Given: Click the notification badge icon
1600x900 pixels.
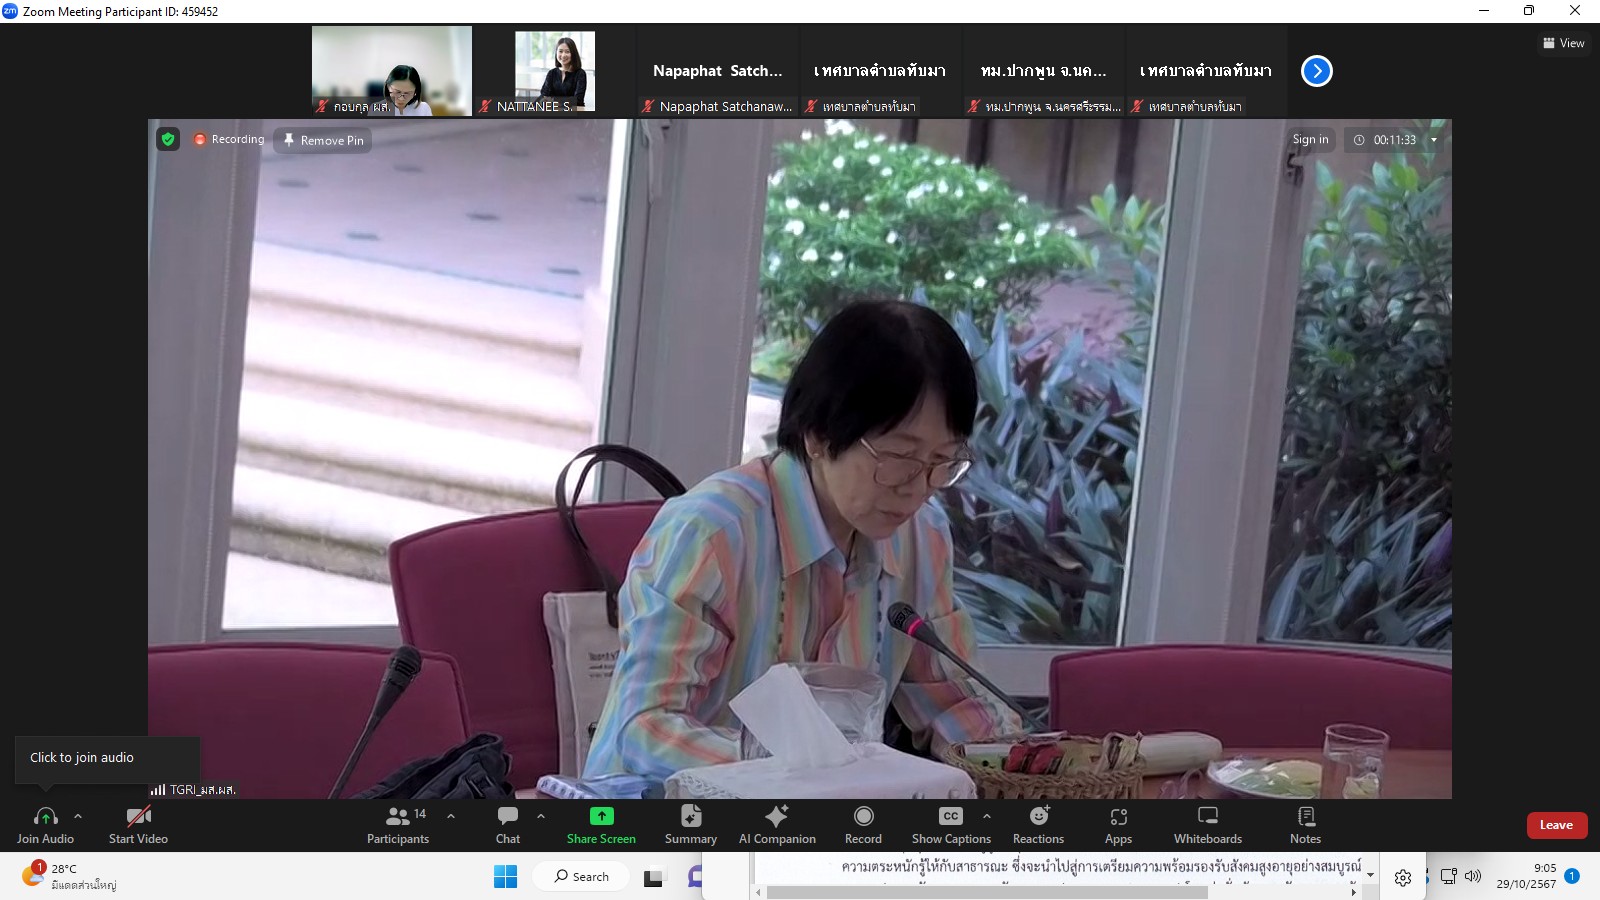Looking at the screenshot, I should [x=1572, y=876].
